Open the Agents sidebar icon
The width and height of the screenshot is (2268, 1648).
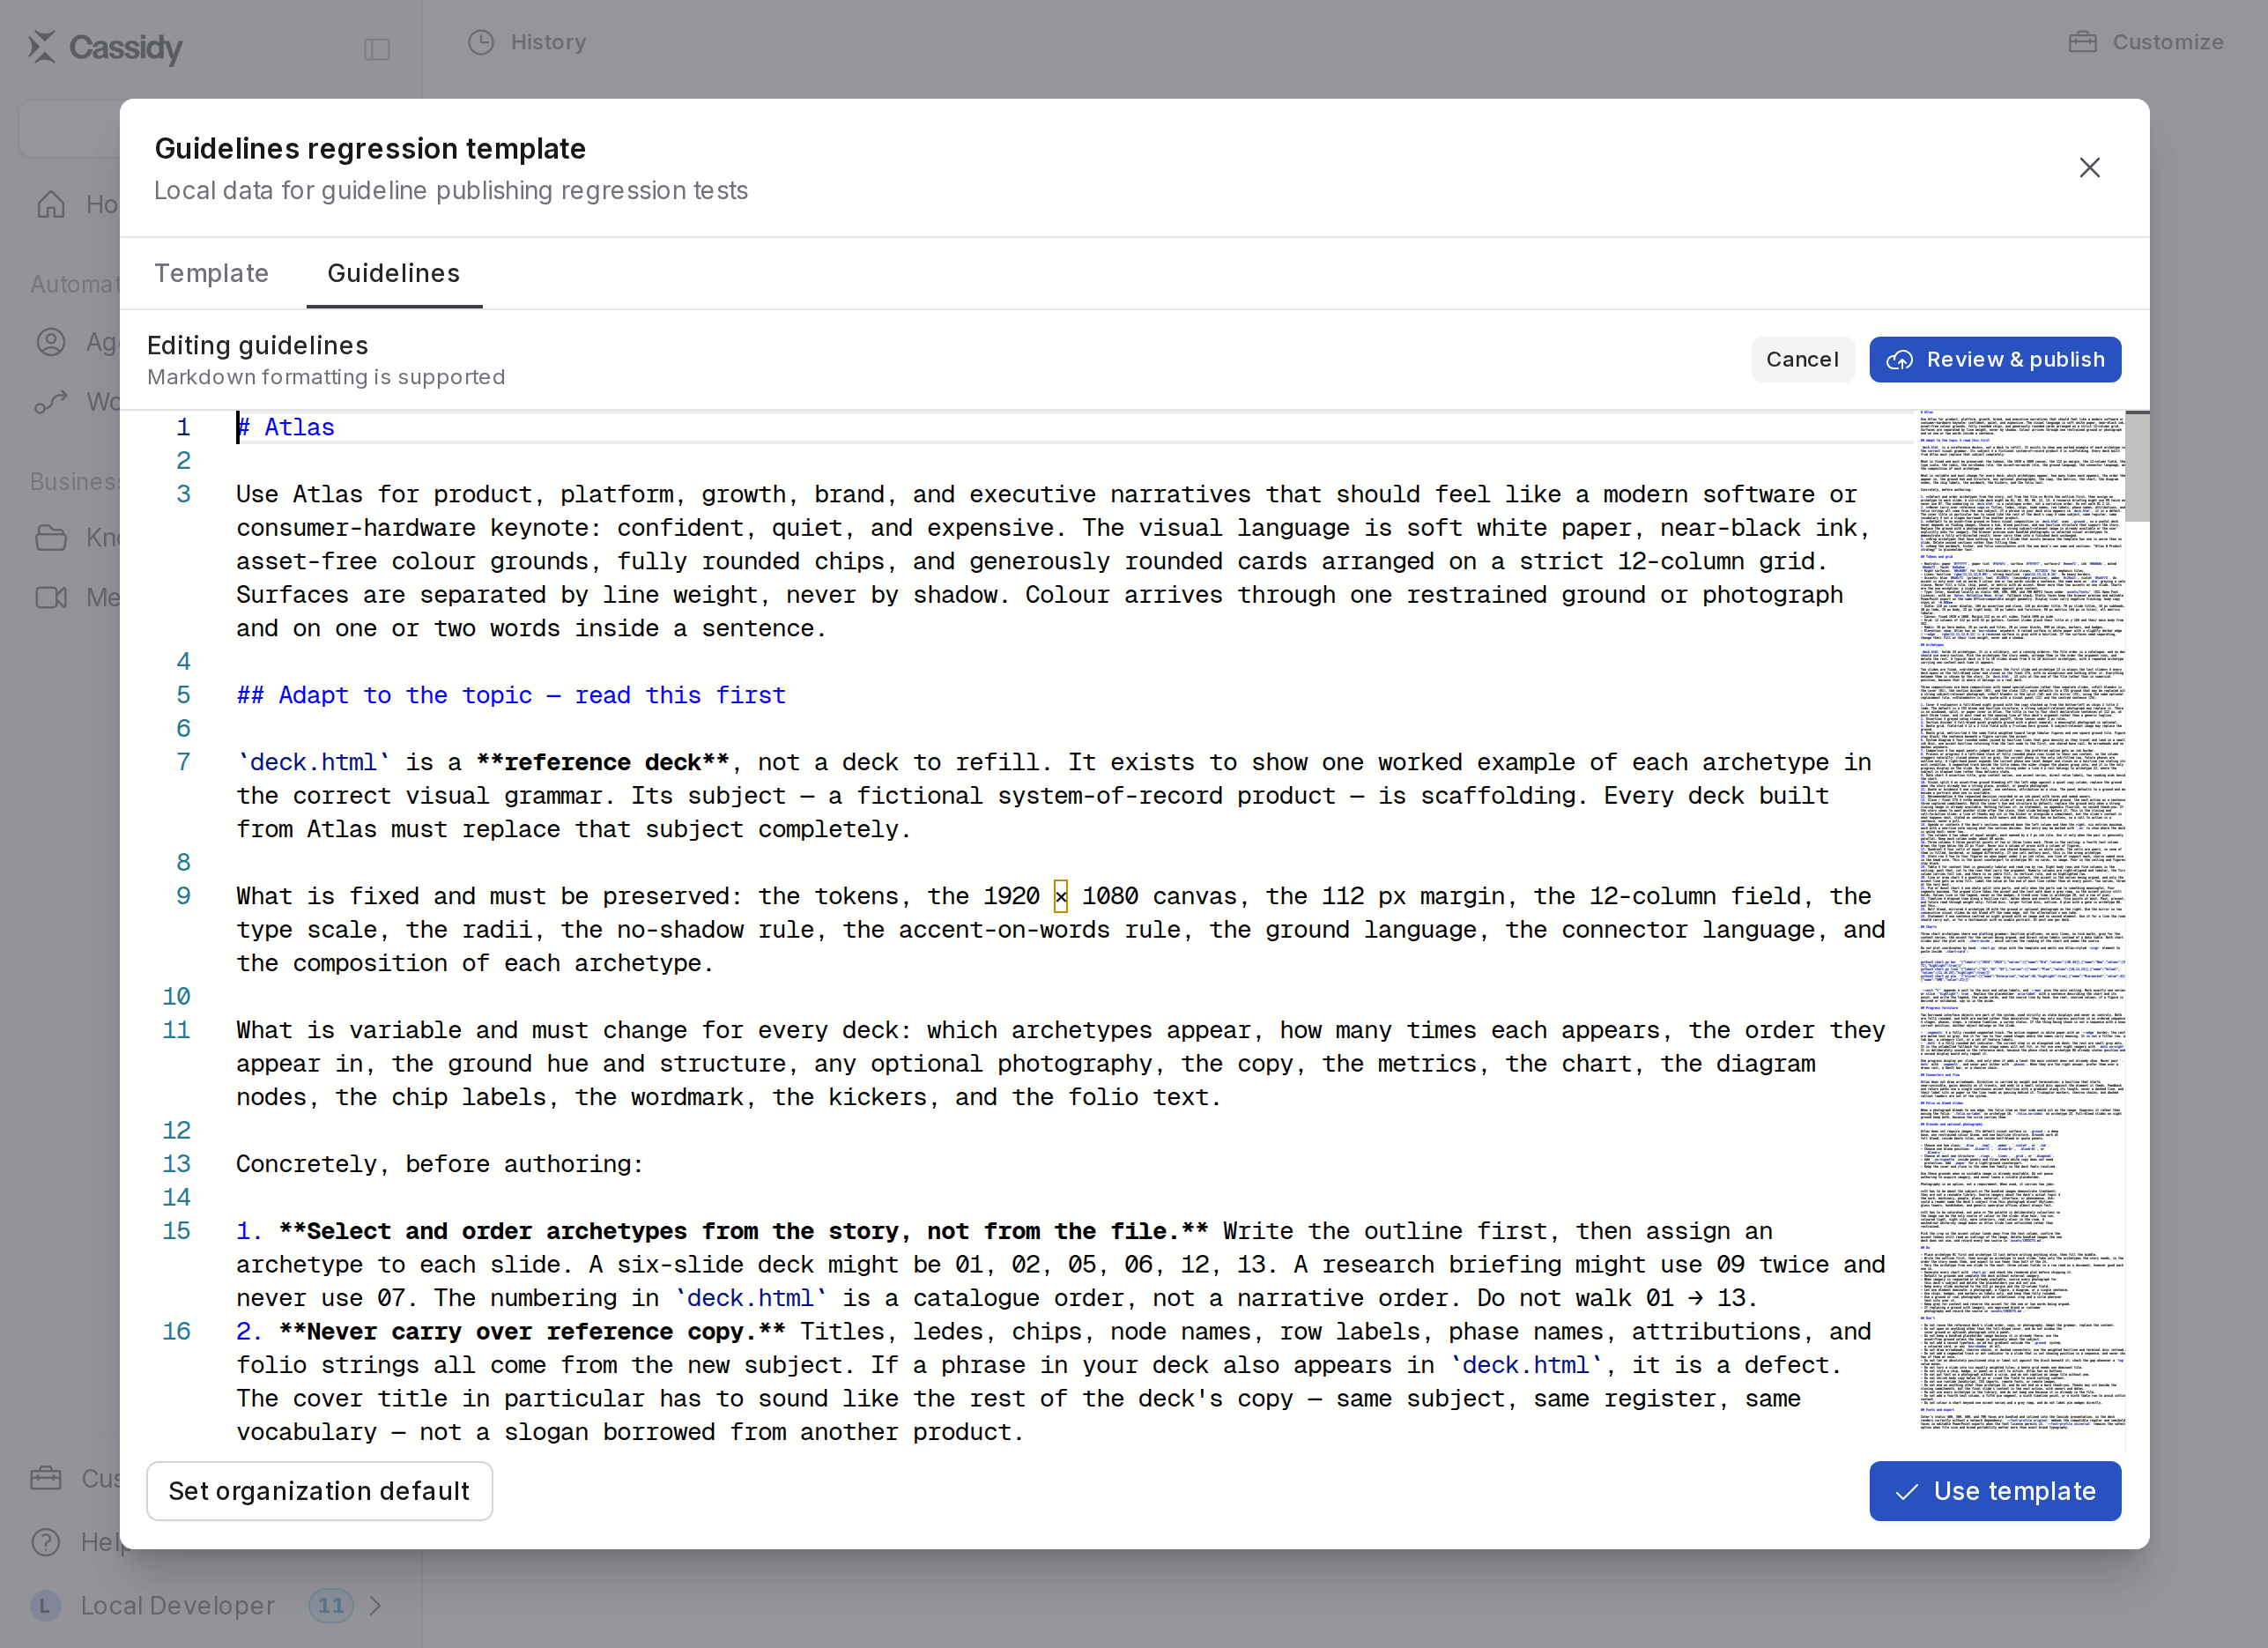(x=51, y=342)
